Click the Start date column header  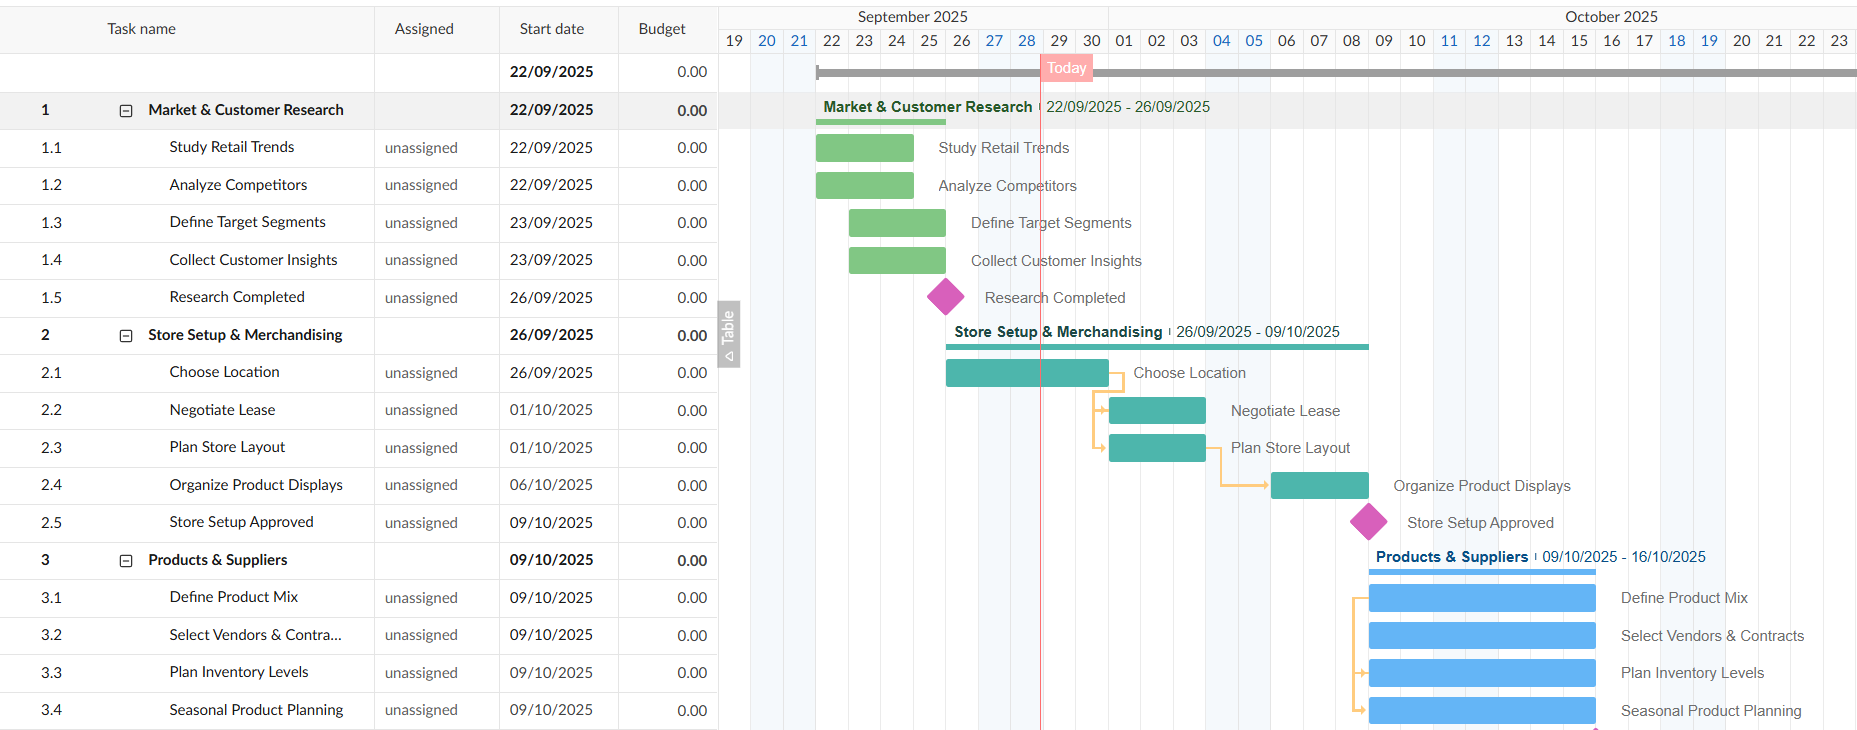[551, 29]
